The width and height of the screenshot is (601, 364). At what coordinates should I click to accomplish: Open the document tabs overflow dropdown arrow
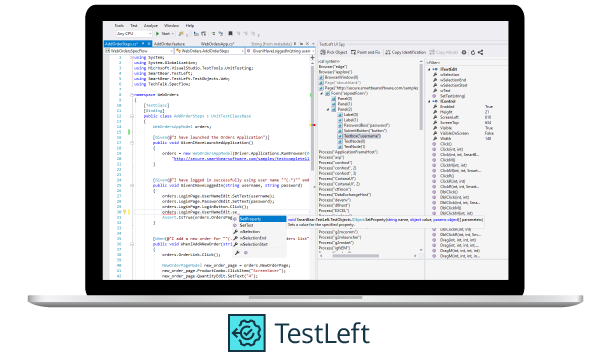coord(313,44)
